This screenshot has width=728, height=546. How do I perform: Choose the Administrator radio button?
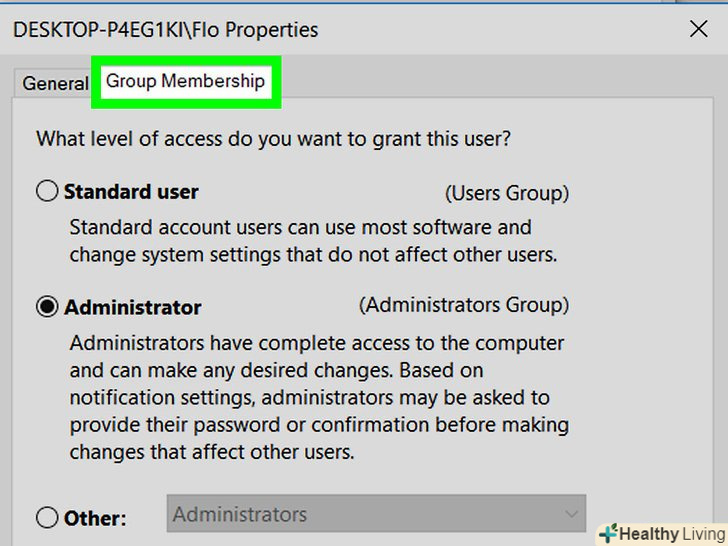click(47, 307)
